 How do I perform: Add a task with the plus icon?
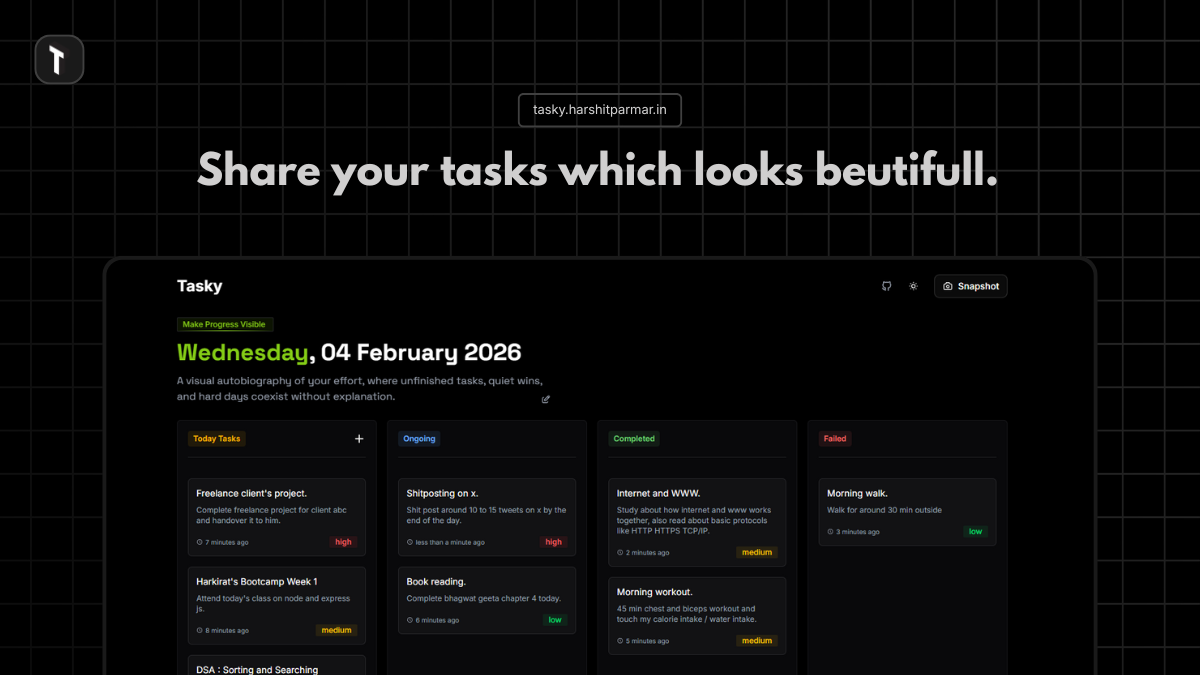click(359, 438)
